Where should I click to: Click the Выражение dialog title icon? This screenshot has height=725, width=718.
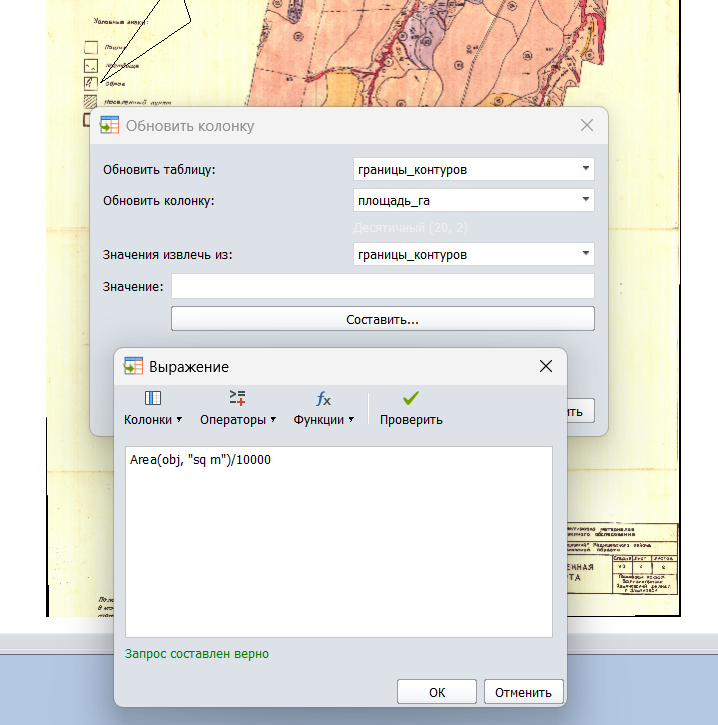[x=134, y=366]
